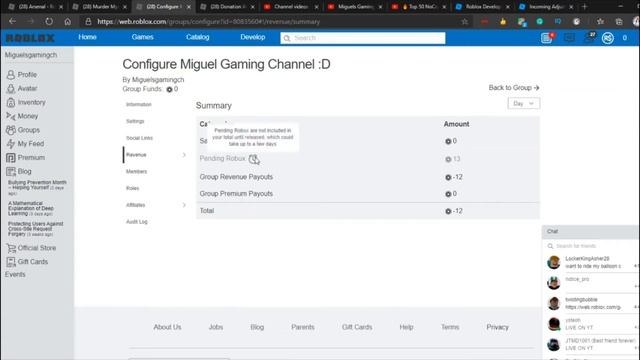640x360 pixels.
Task: Open a new browser tab
Action: click(x=584, y=7)
